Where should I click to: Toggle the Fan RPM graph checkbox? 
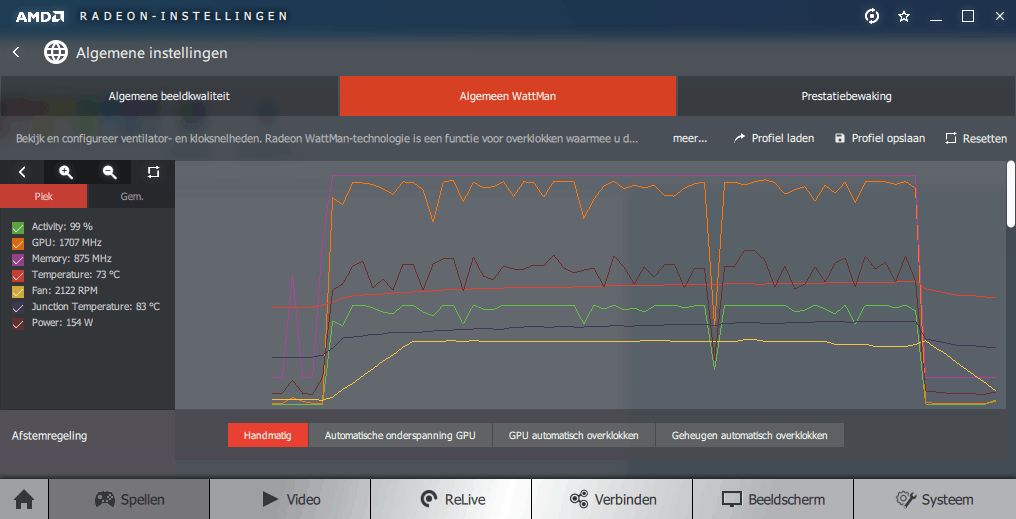tap(18, 291)
